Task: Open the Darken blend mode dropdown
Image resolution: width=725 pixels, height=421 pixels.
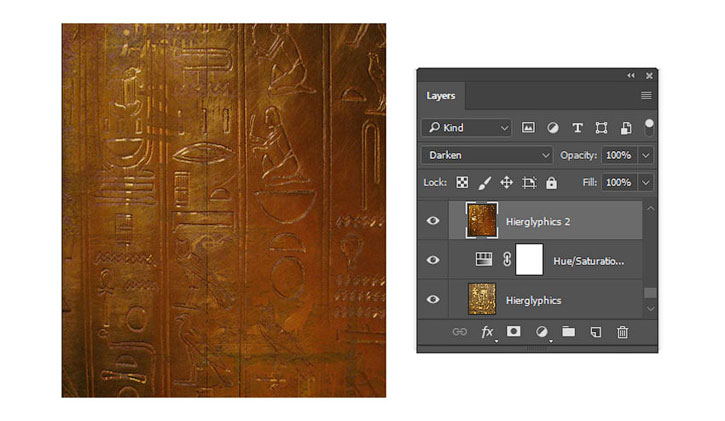Action: [x=487, y=155]
